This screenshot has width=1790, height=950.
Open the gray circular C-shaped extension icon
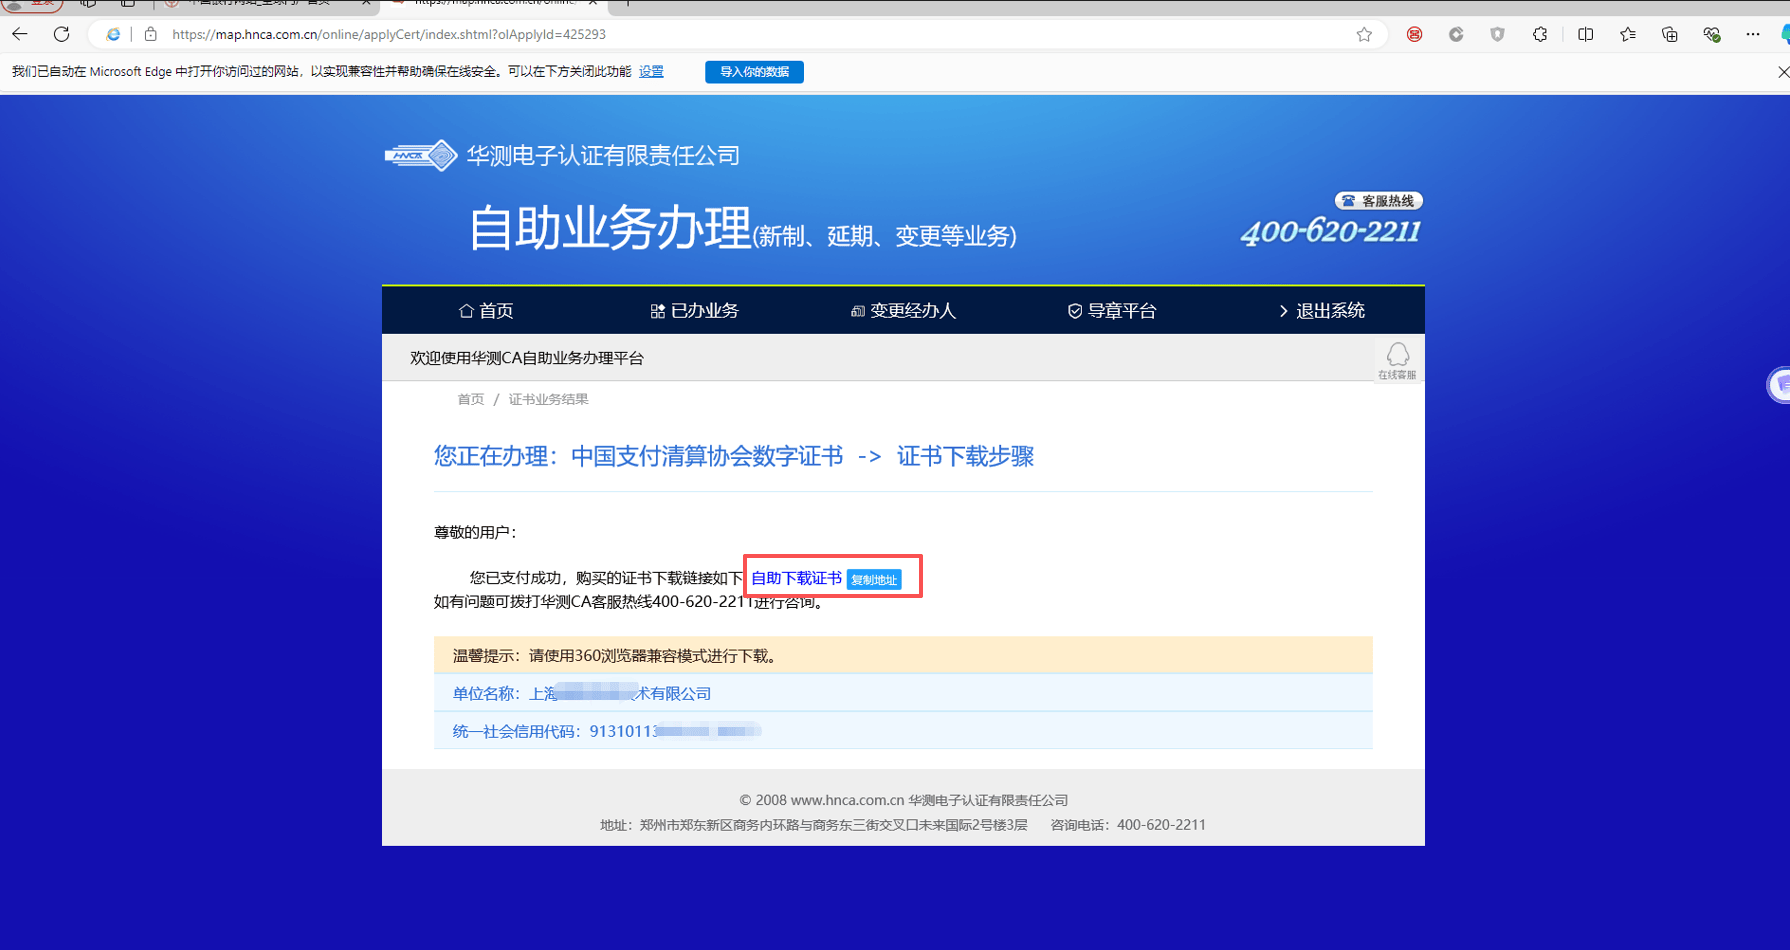coord(1456,34)
